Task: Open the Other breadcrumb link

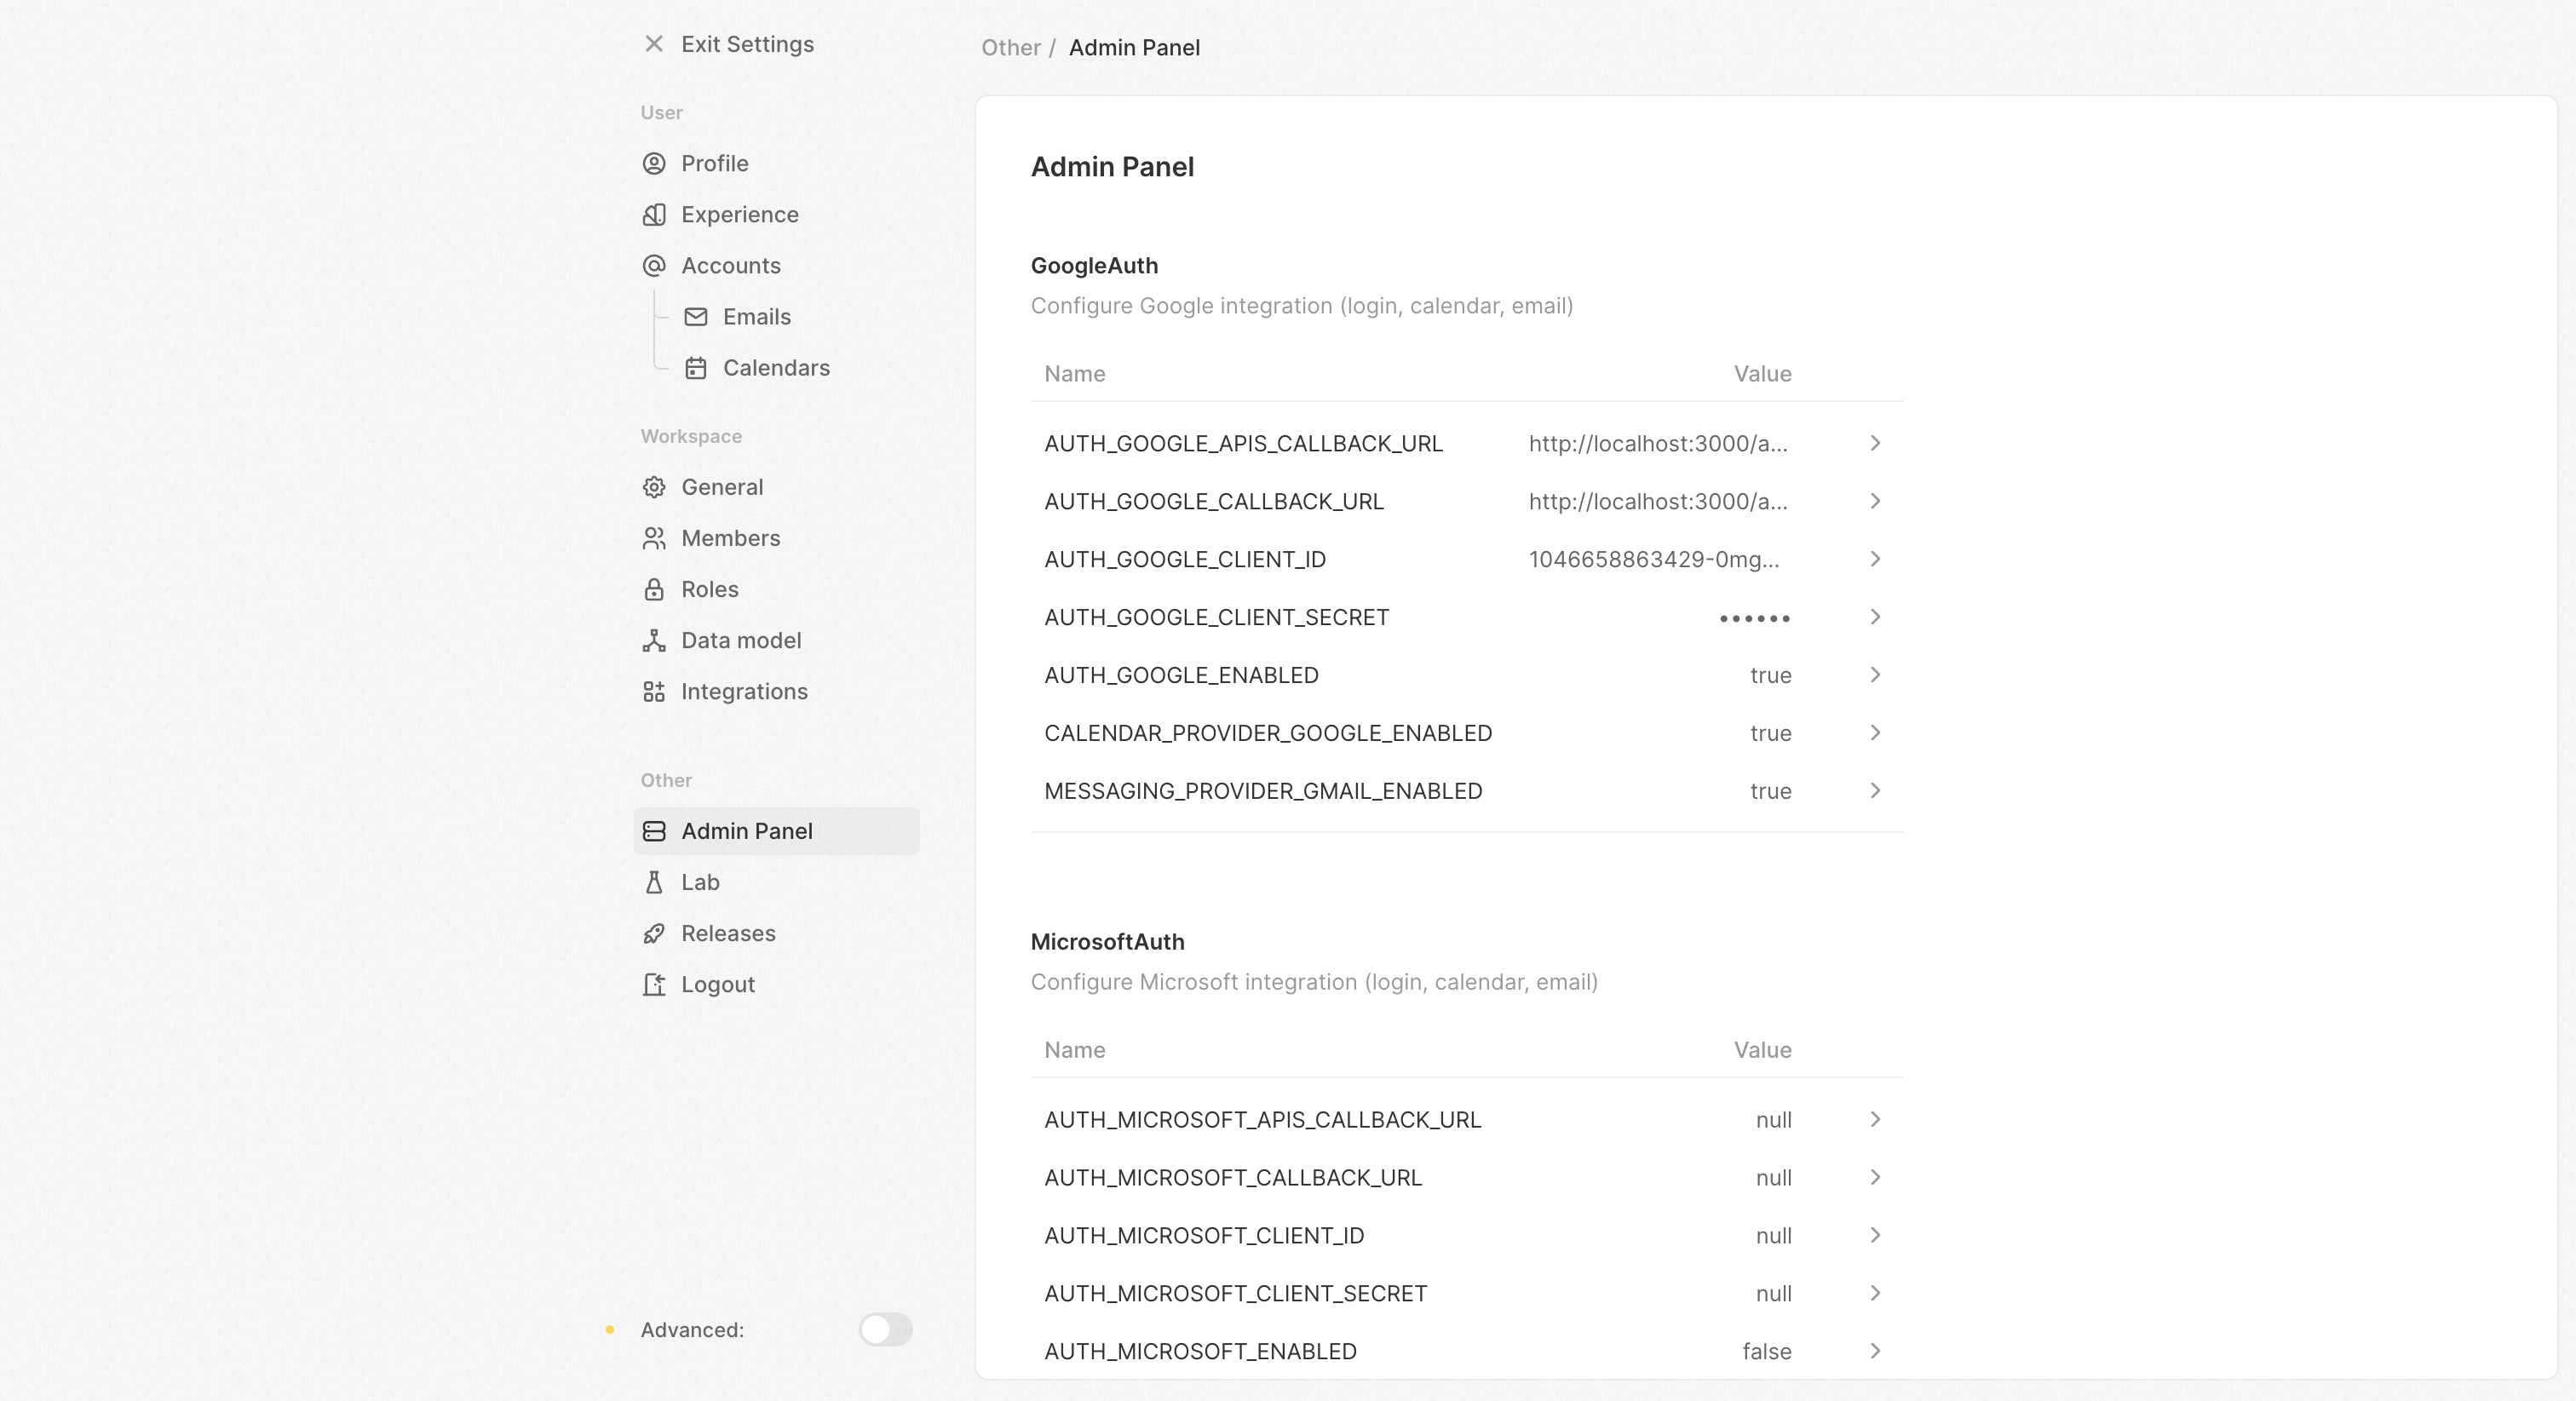Action: 1010,47
